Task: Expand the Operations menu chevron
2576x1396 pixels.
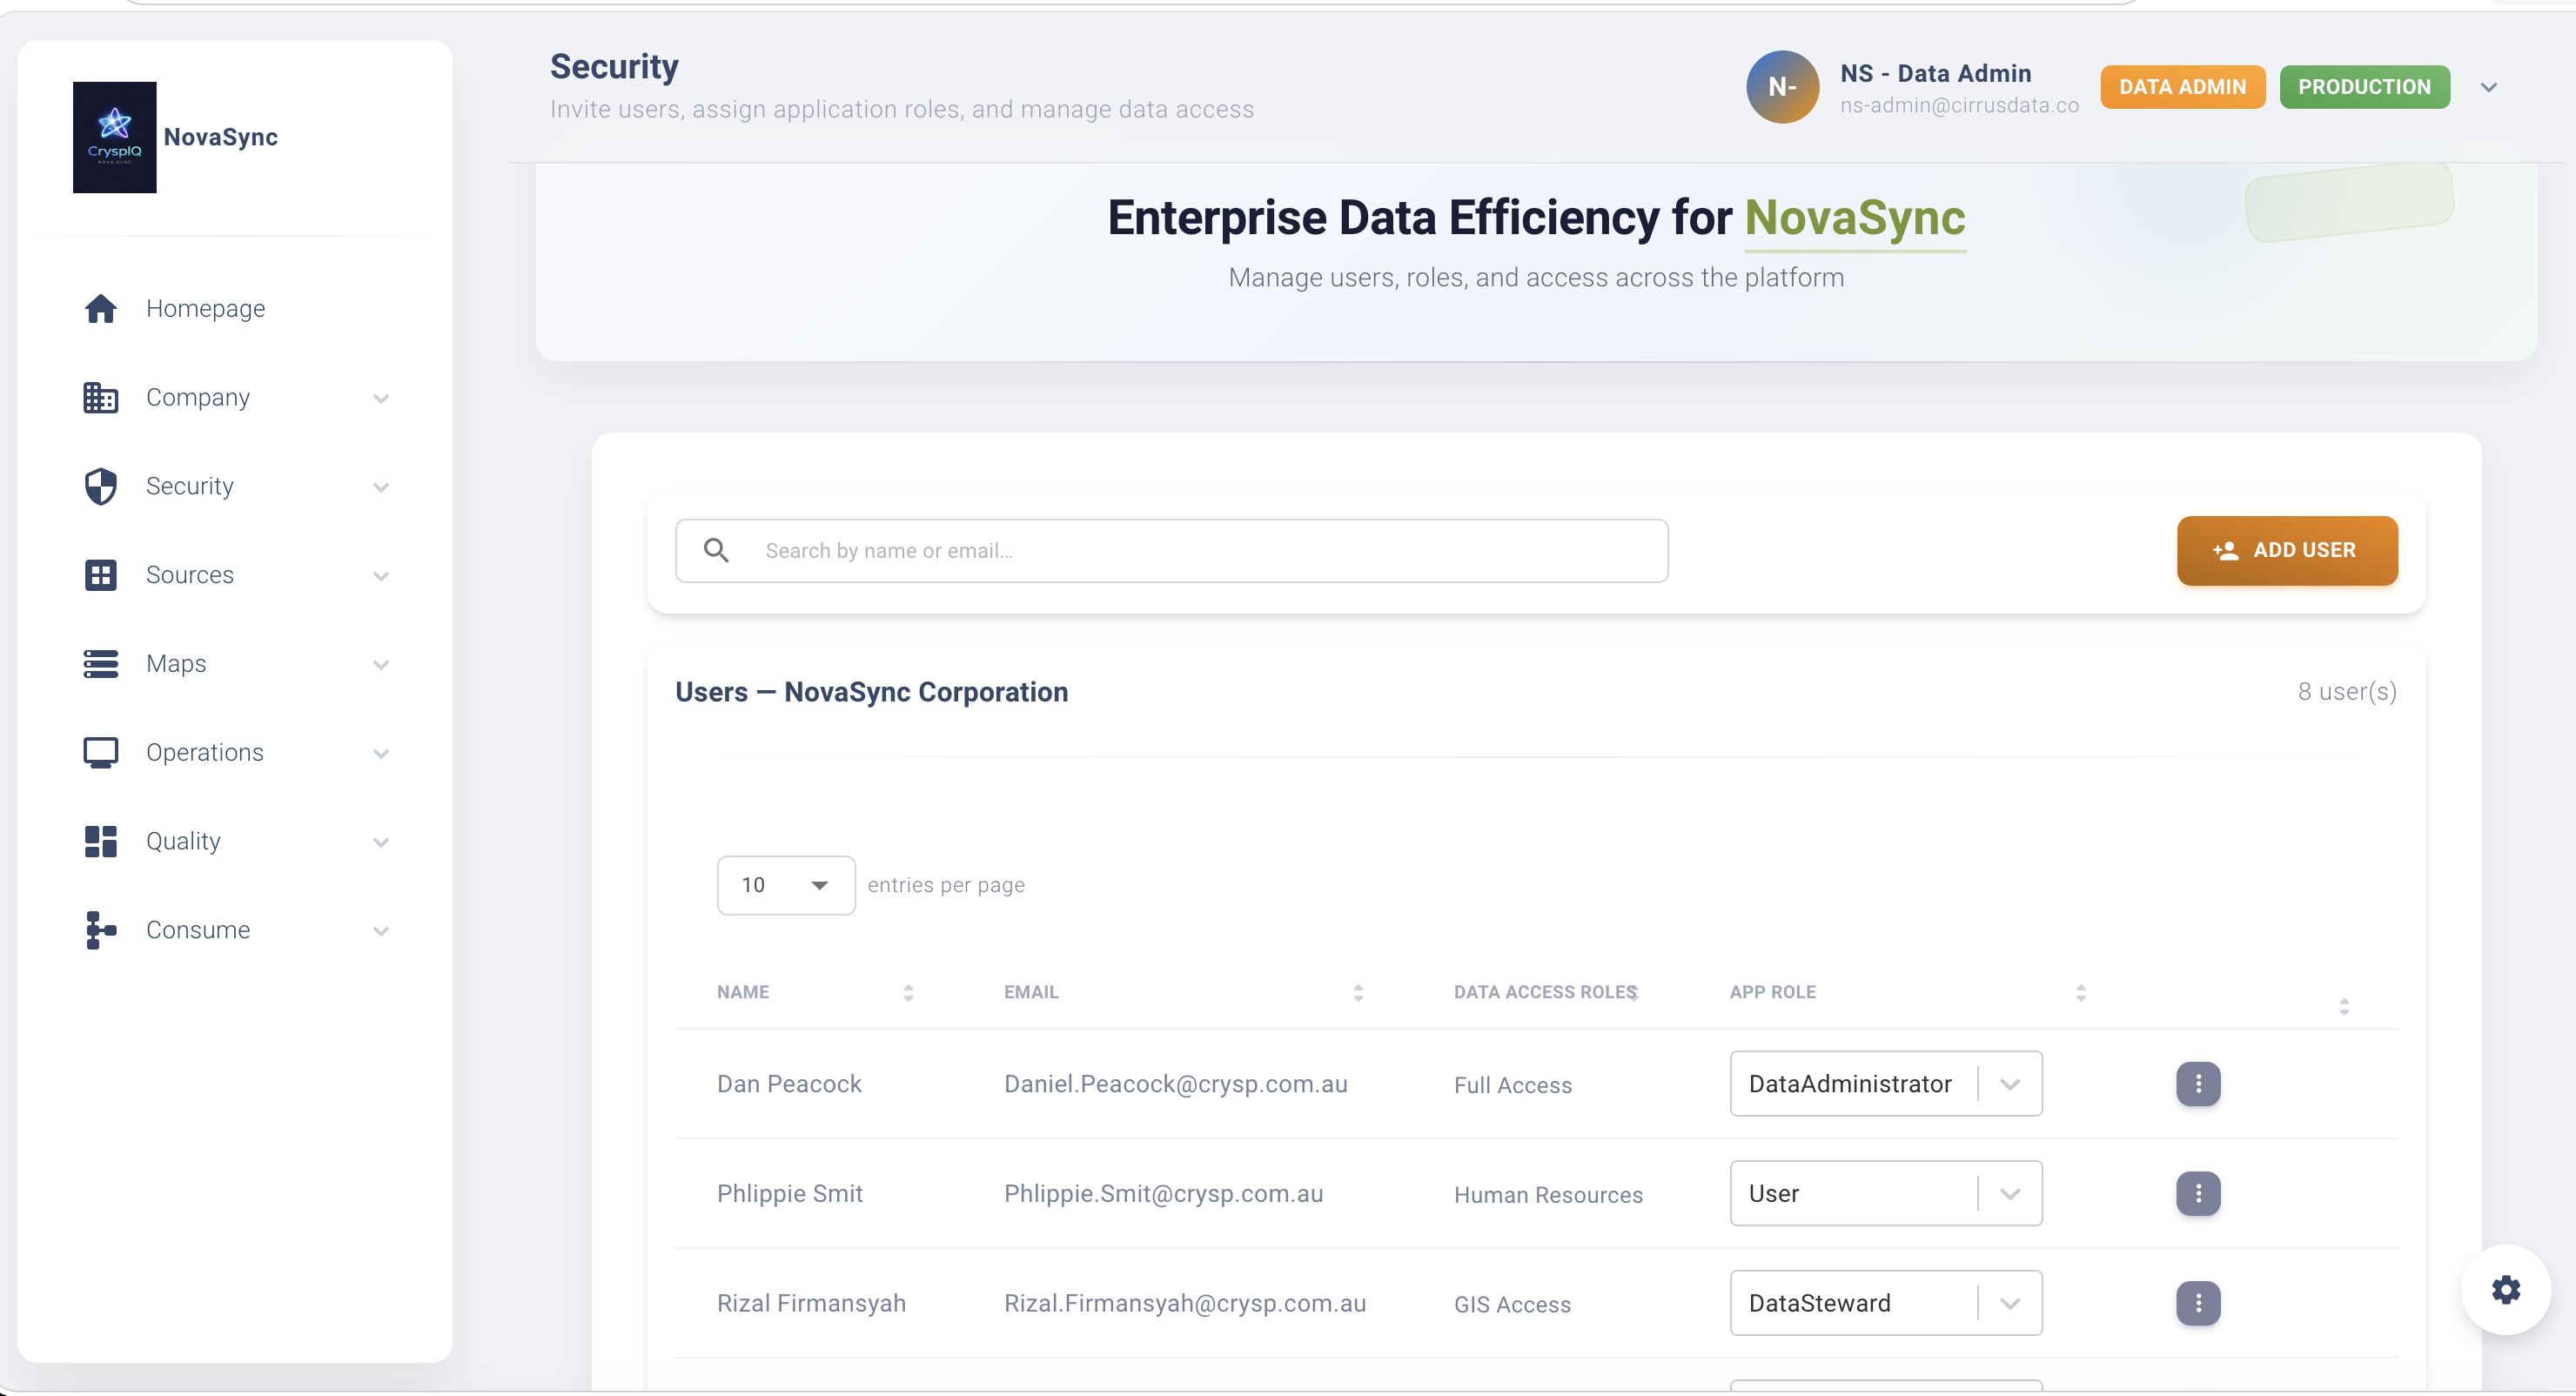Action: click(x=381, y=753)
